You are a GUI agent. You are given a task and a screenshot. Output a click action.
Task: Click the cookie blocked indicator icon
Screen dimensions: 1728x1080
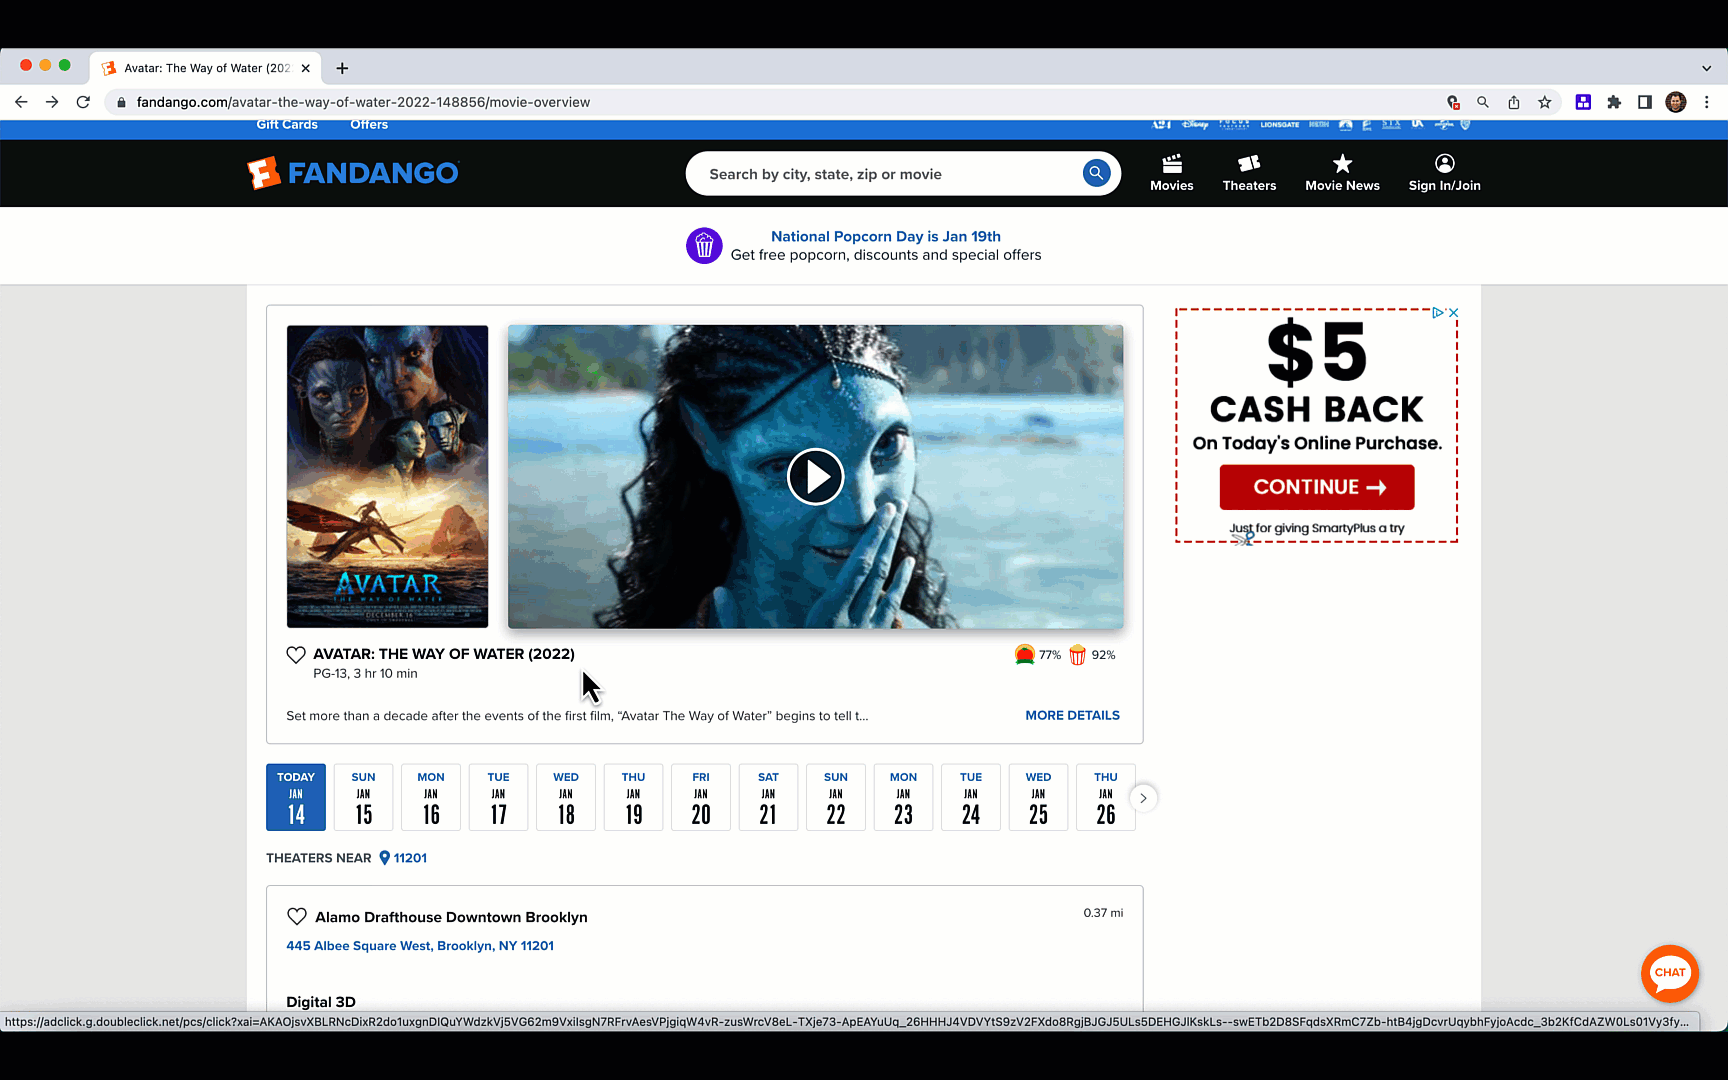tap(1453, 102)
